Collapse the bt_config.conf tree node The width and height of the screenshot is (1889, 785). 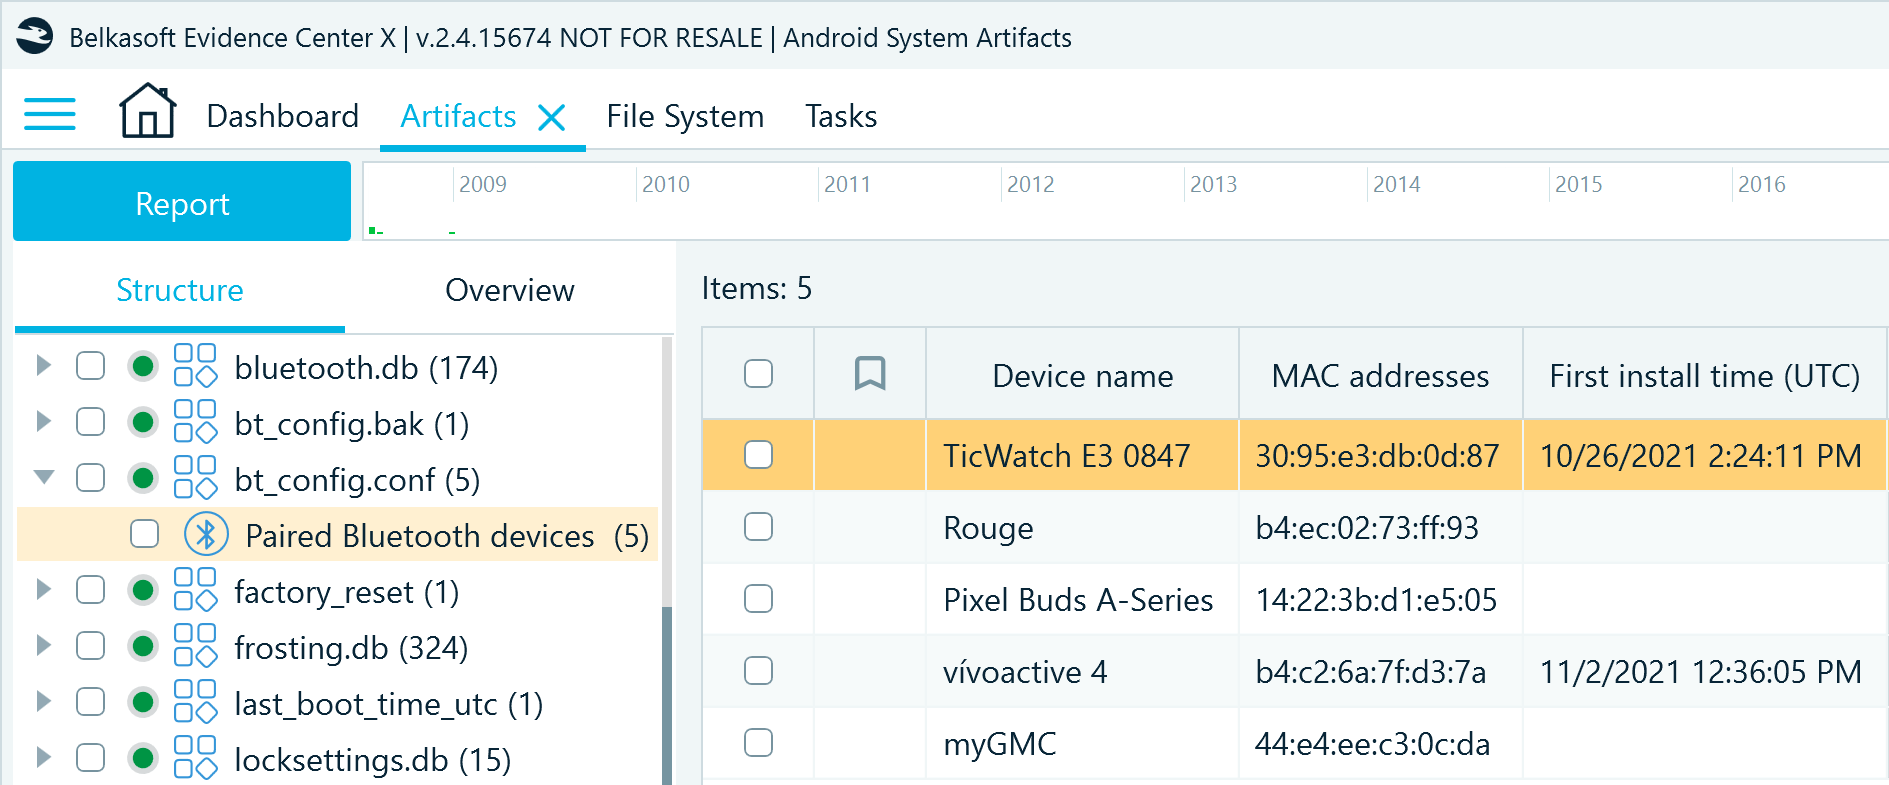(44, 477)
